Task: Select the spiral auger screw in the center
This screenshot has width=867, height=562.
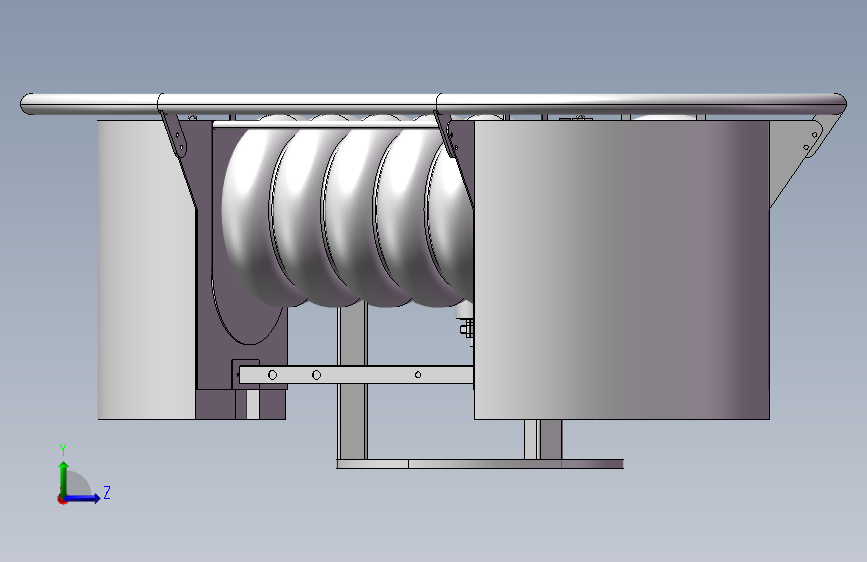Action: tap(348, 210)
